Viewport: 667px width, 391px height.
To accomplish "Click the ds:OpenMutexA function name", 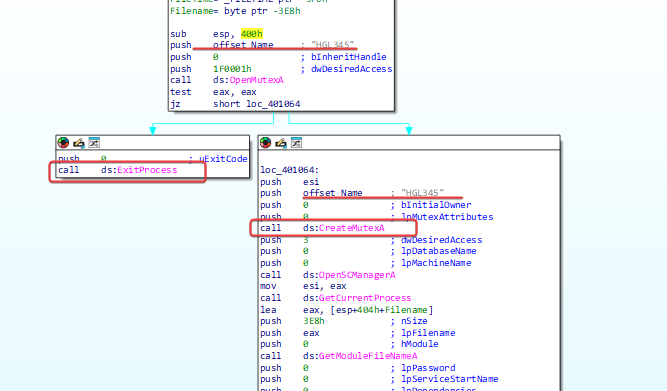I will (x=248, y=80).
